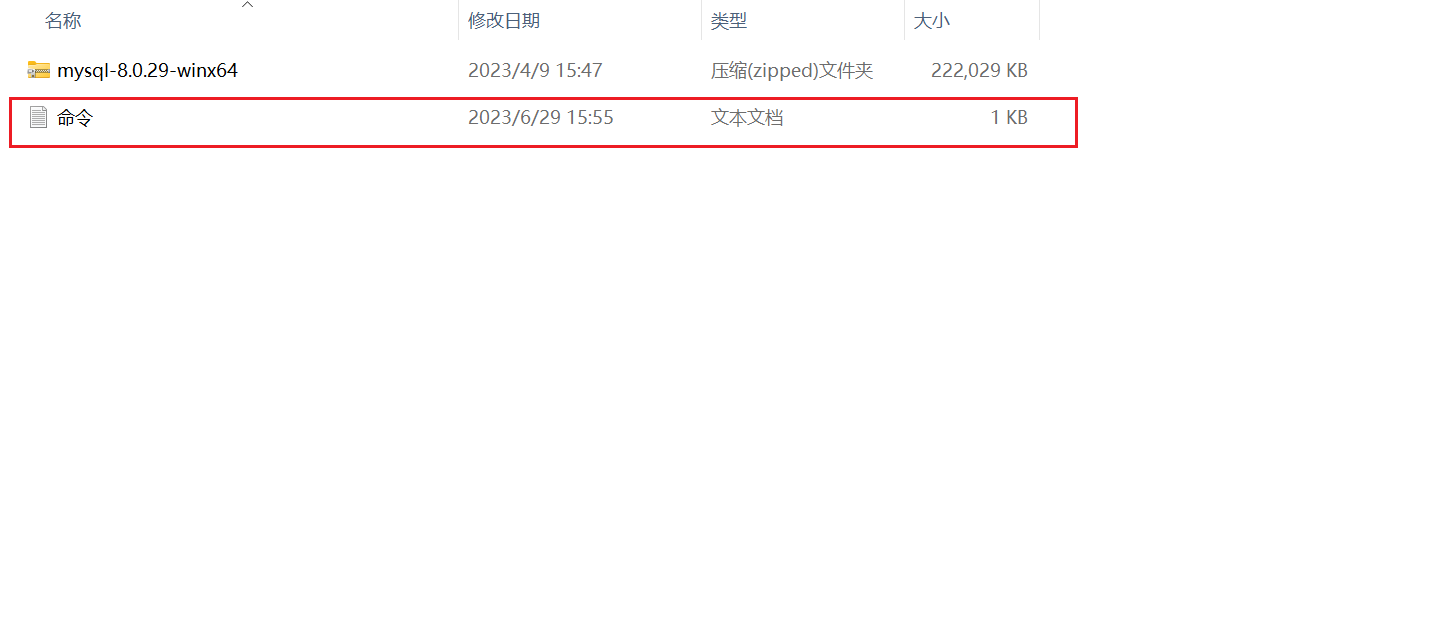This screenshot has height=639, width=1447.
Task: Select the 命令 text document icon
Action: [x=39, y=118]
